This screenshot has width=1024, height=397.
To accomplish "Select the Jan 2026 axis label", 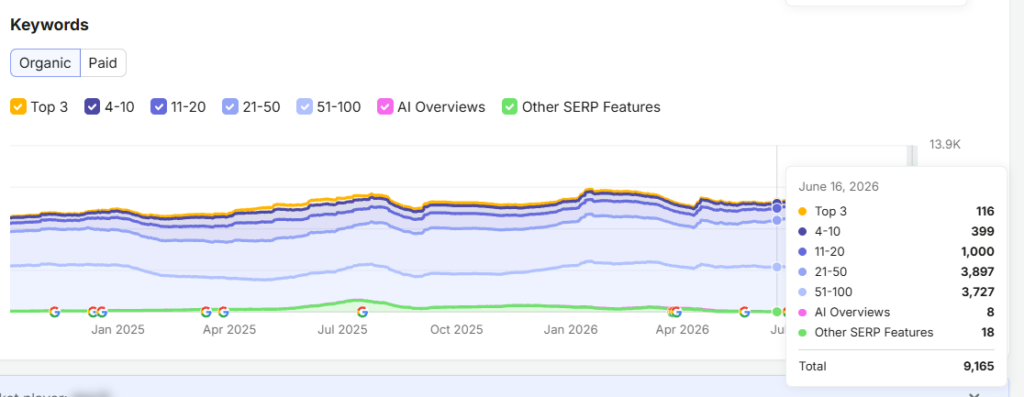I will [x=571, y=330].
